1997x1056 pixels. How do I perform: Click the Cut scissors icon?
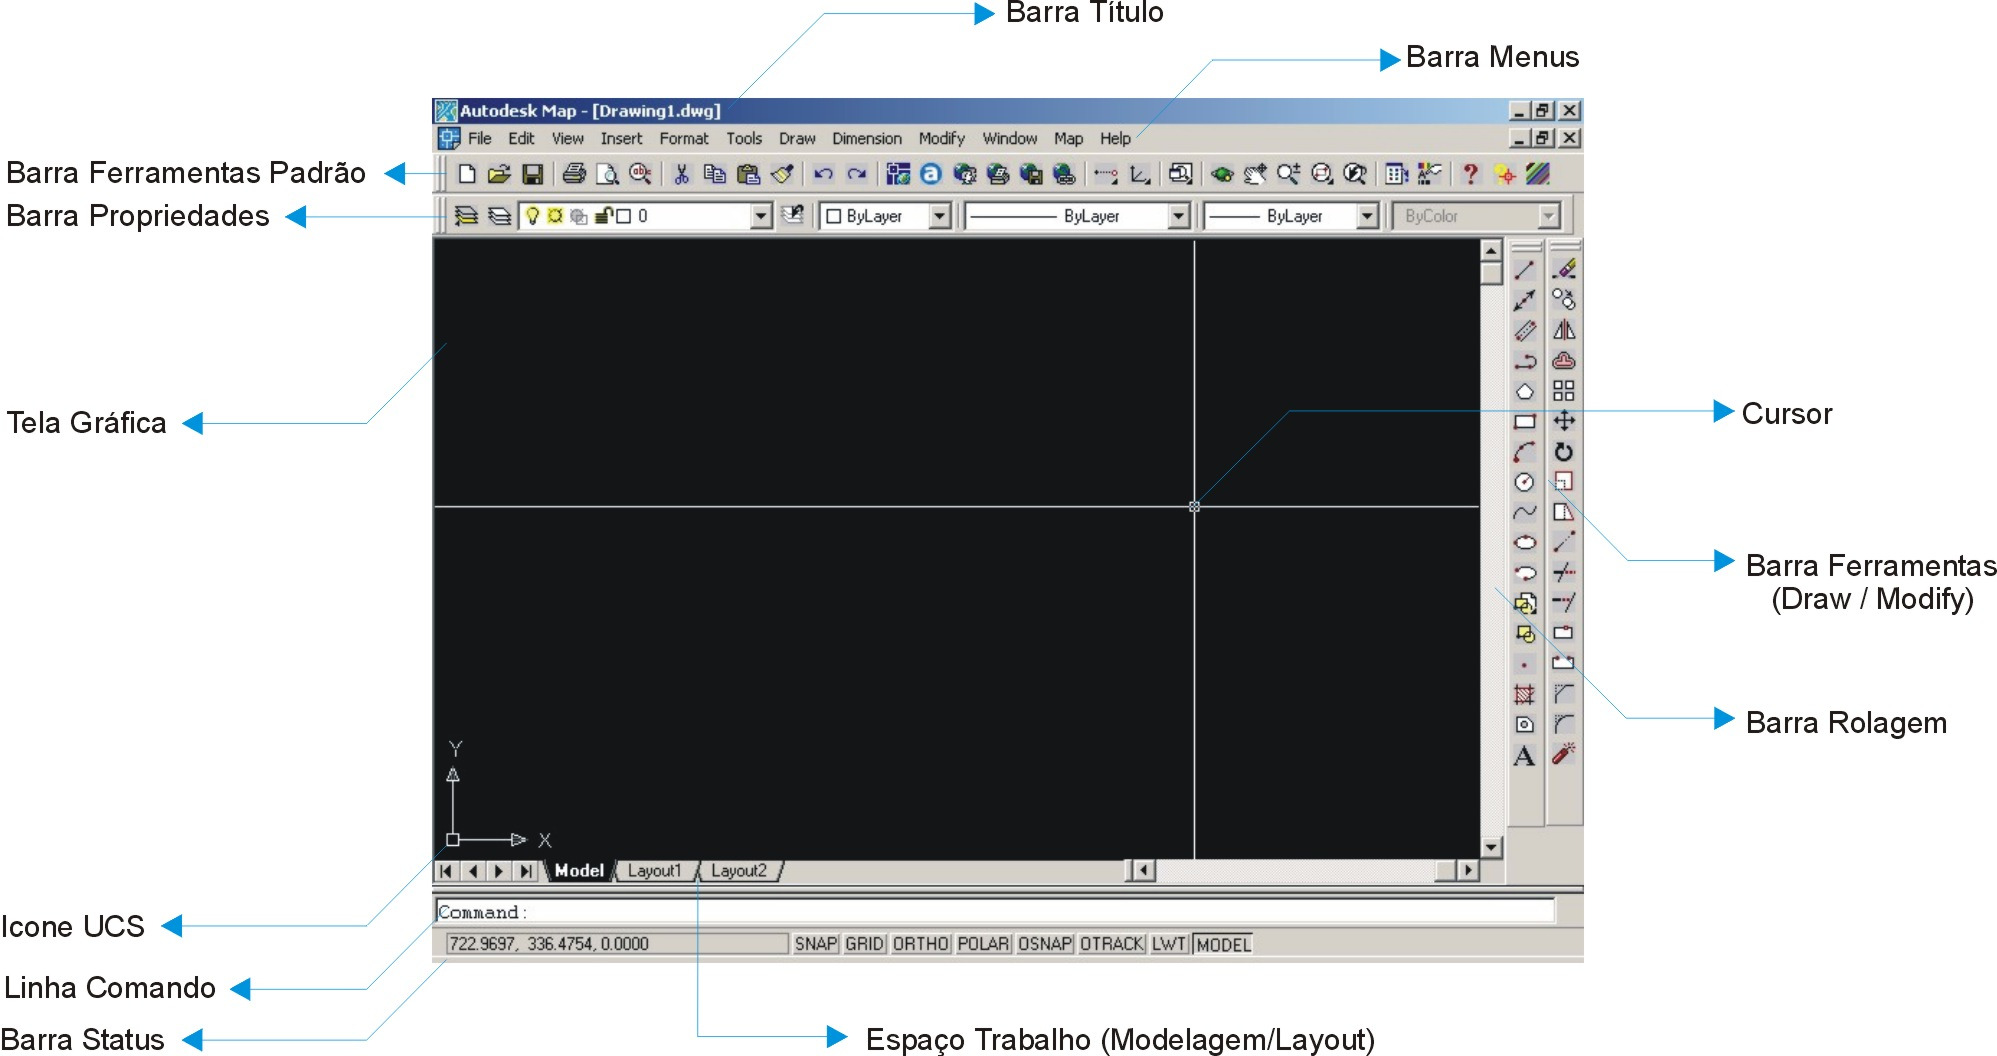pos(682,174)
